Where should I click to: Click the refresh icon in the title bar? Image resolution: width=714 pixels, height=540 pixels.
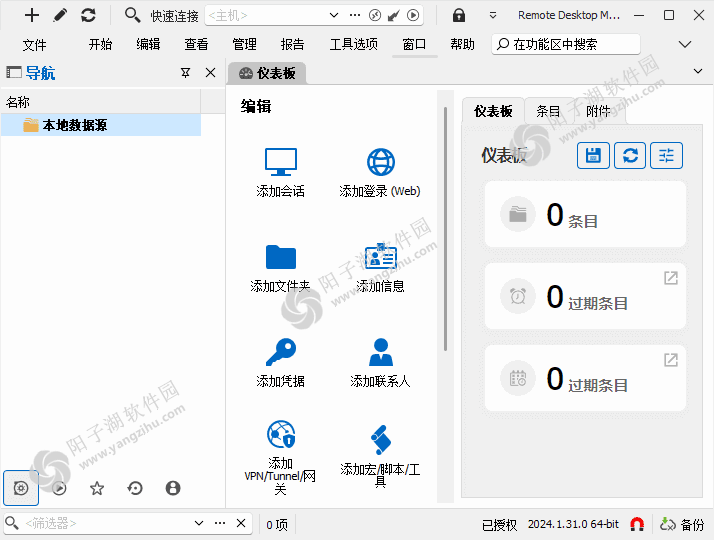[88, 15]
